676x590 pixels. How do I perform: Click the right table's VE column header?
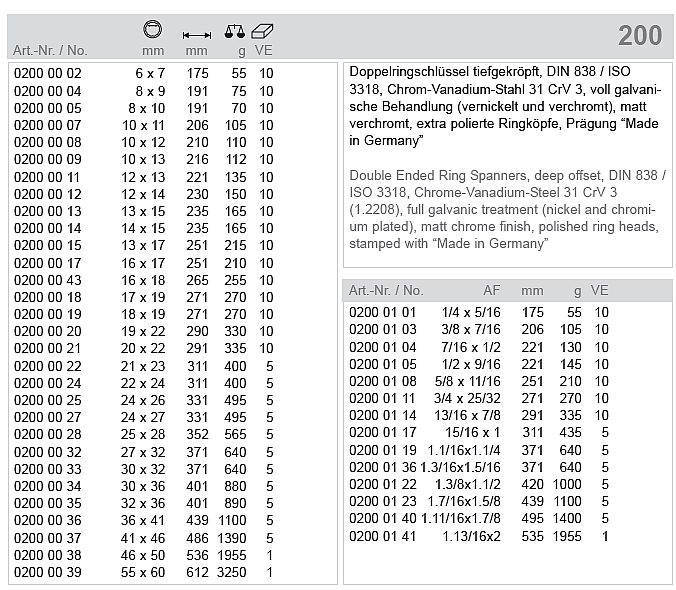pyautogui.click(x=599, y=291)
